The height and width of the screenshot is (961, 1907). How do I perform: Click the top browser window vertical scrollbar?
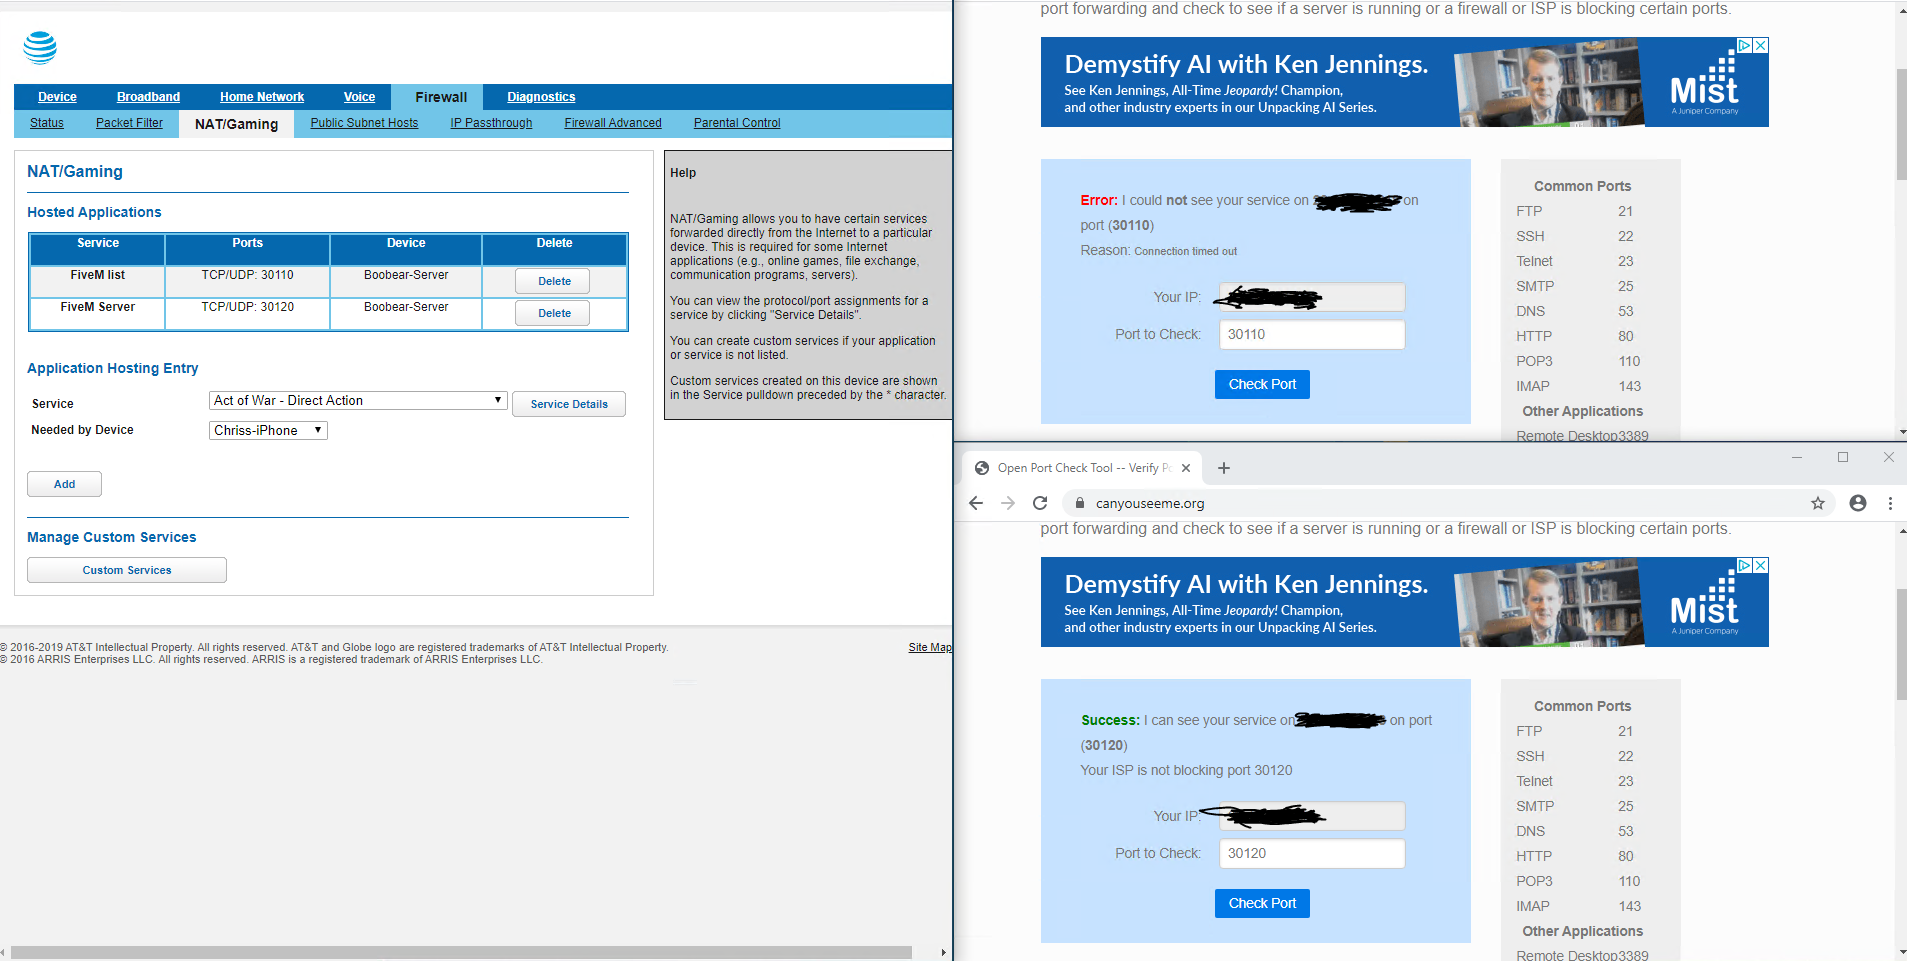click(1901, 125)
